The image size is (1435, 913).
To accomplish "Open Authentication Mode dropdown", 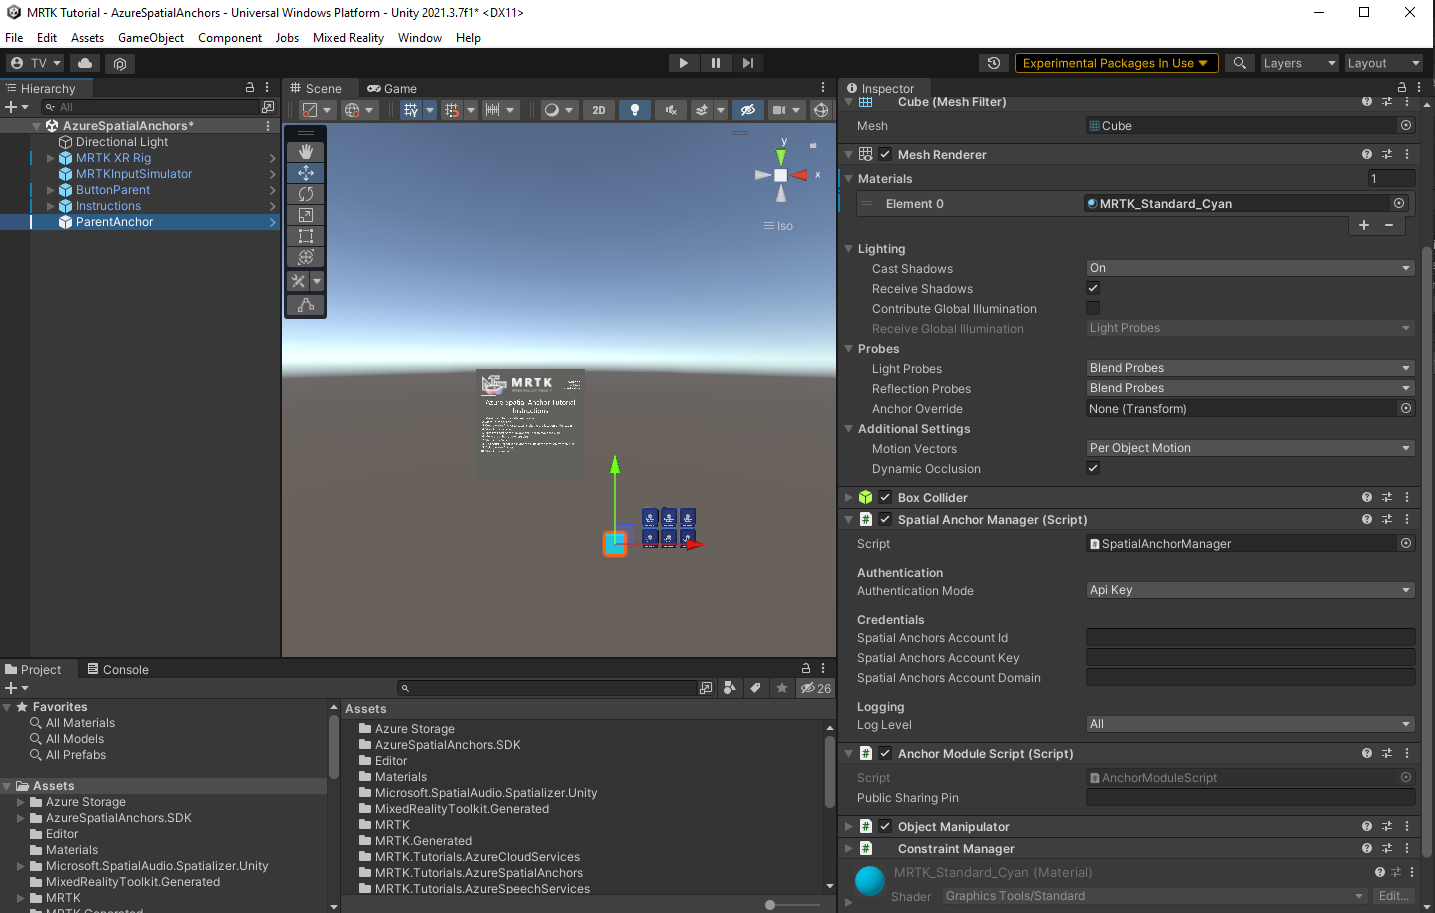I will point(1250,590).
